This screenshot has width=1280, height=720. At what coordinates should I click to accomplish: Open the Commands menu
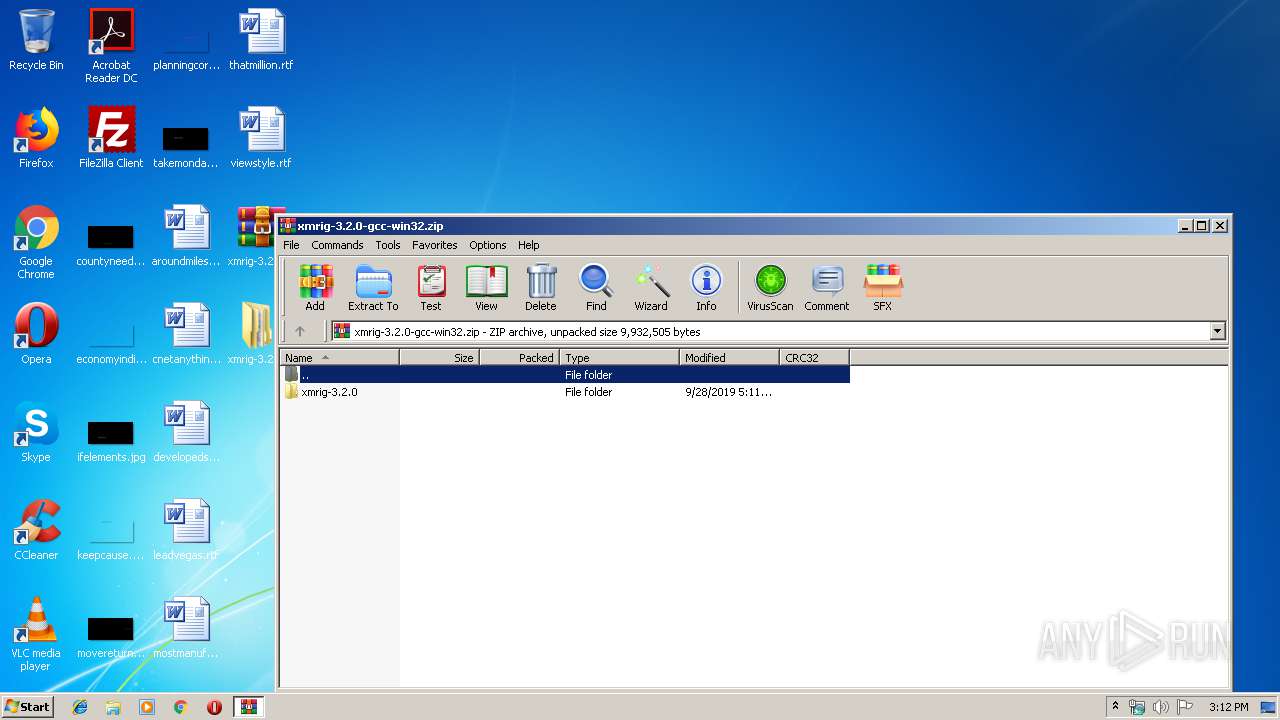tap(337, 245)
